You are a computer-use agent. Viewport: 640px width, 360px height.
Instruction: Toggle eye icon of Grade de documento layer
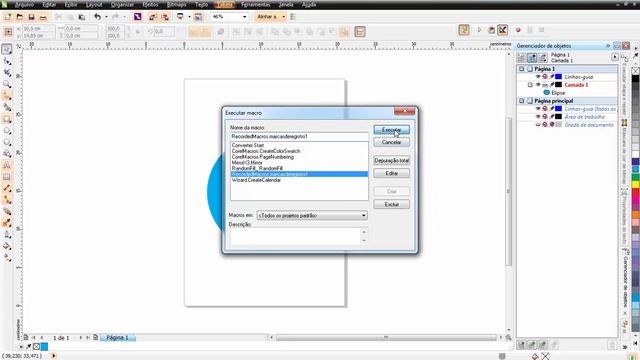pos(538,124)
